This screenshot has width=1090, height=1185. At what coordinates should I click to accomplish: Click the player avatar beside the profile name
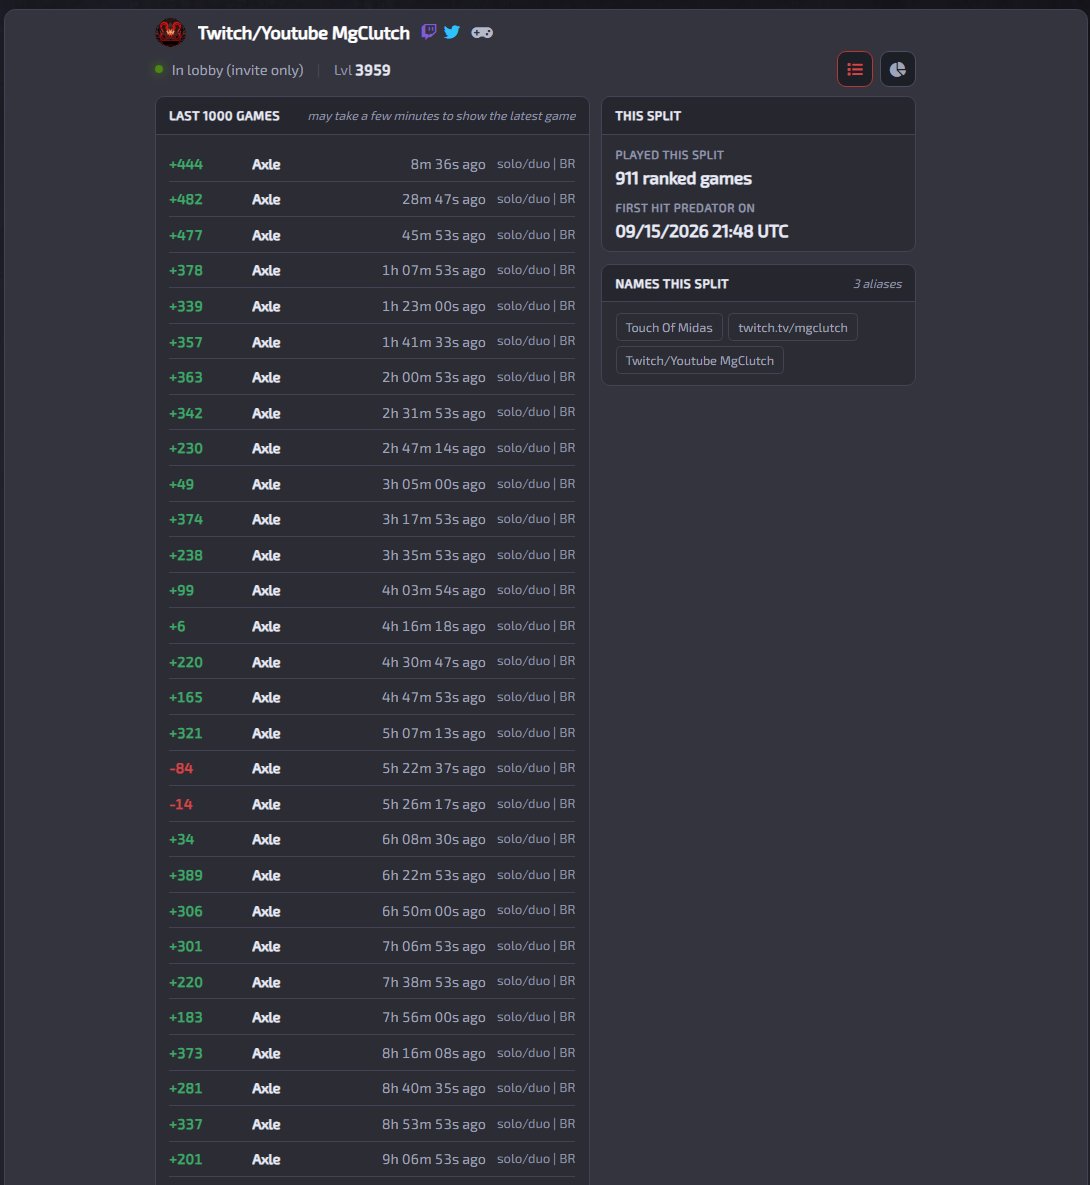click(x=170, y=32)
